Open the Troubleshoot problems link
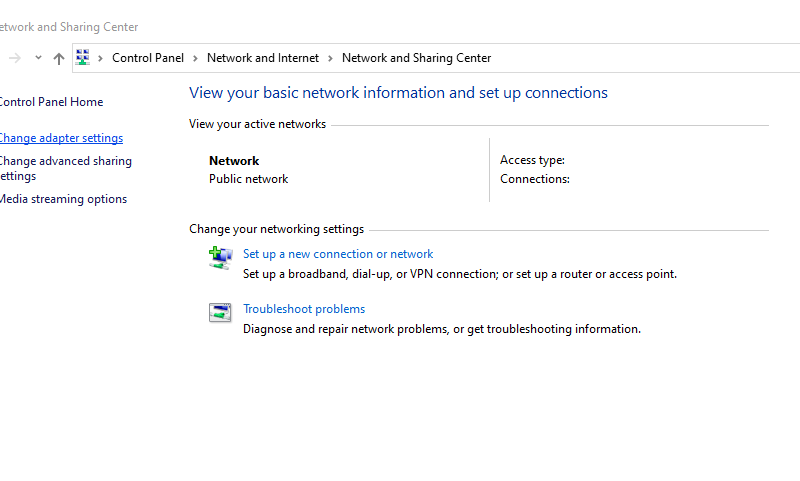 [x=304, y=309]
